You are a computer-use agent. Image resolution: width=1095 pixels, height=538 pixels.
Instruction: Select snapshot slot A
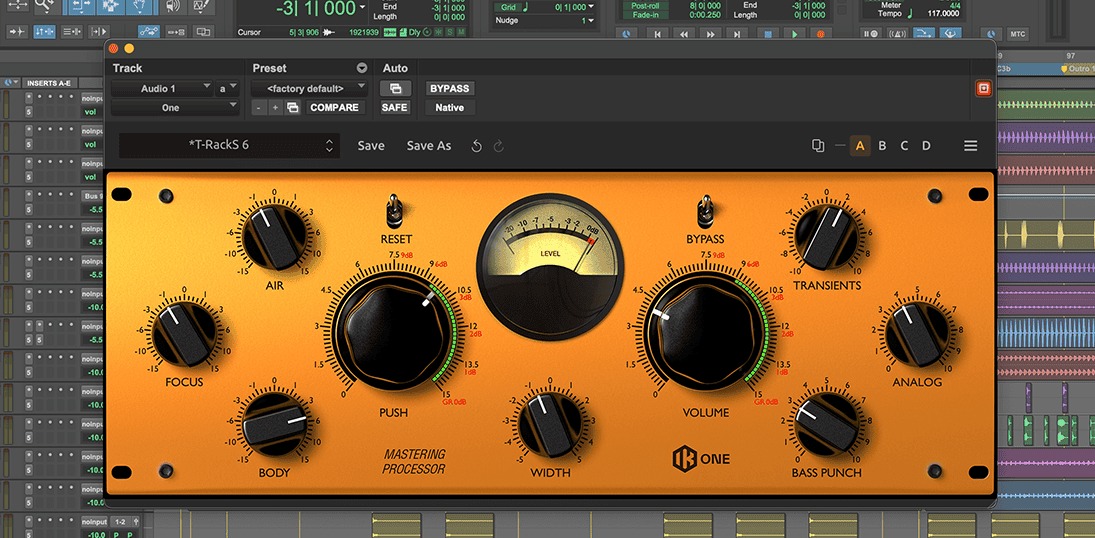860,146
